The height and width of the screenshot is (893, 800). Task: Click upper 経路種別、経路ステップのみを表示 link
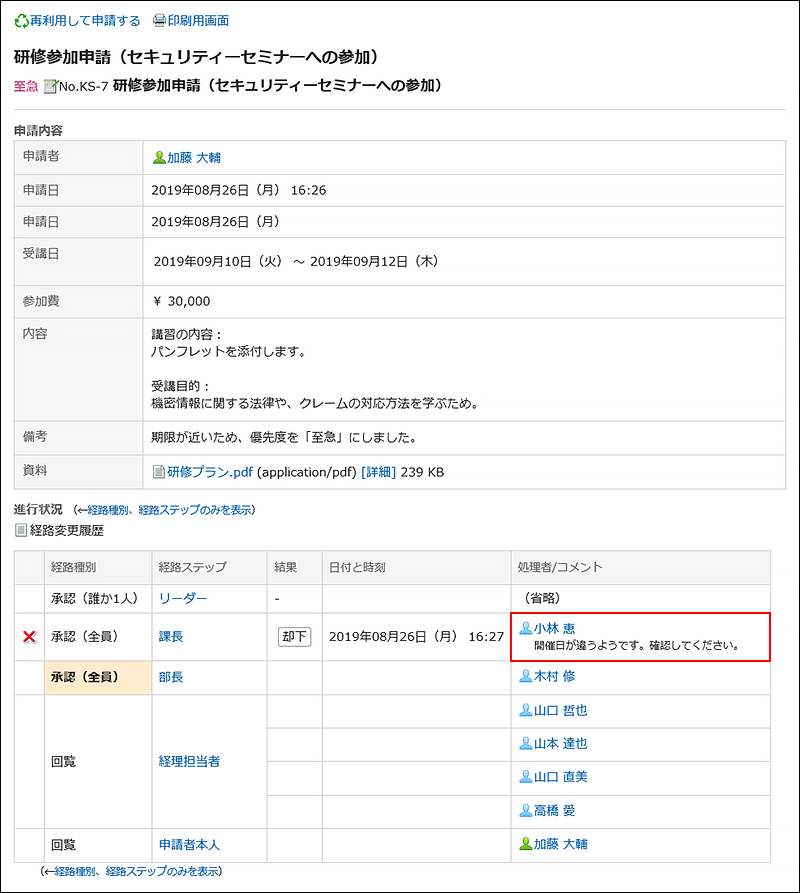tap(169, 510)
